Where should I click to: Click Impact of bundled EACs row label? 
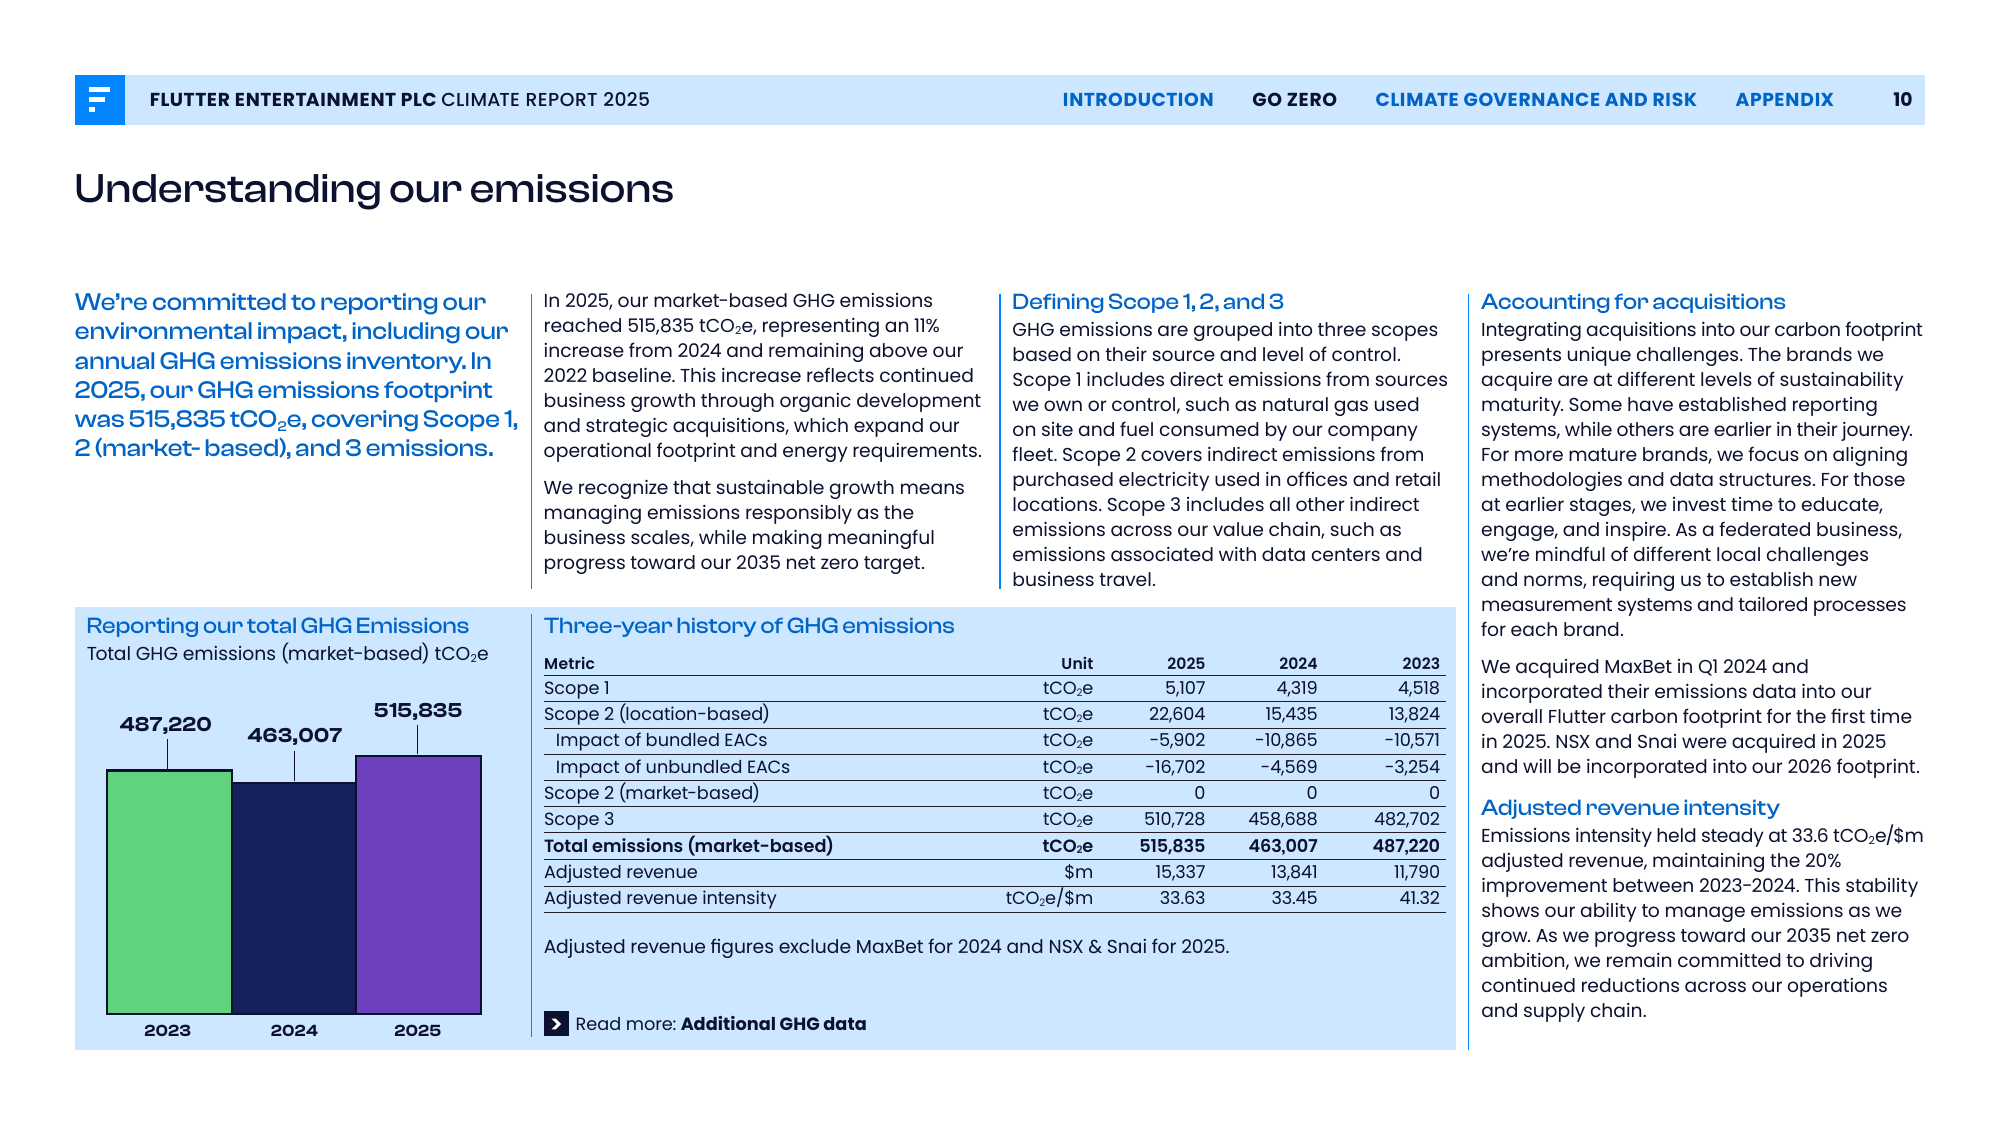(661, 740)
